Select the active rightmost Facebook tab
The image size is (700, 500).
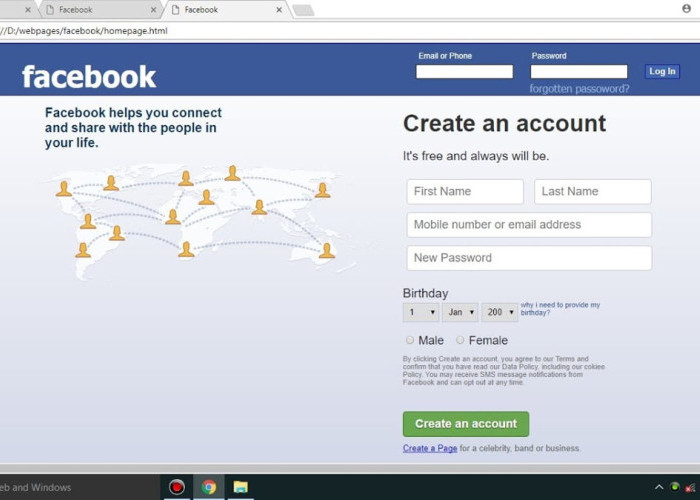(226, 9)
